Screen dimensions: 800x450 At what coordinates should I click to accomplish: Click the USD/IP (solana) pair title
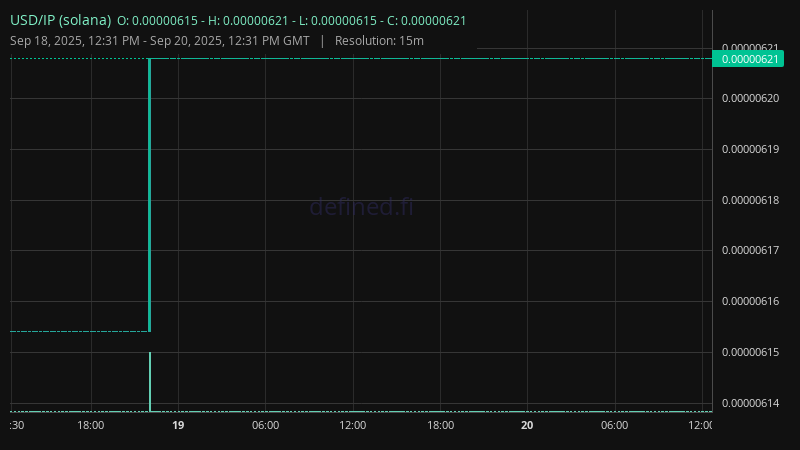coord(61,20)
